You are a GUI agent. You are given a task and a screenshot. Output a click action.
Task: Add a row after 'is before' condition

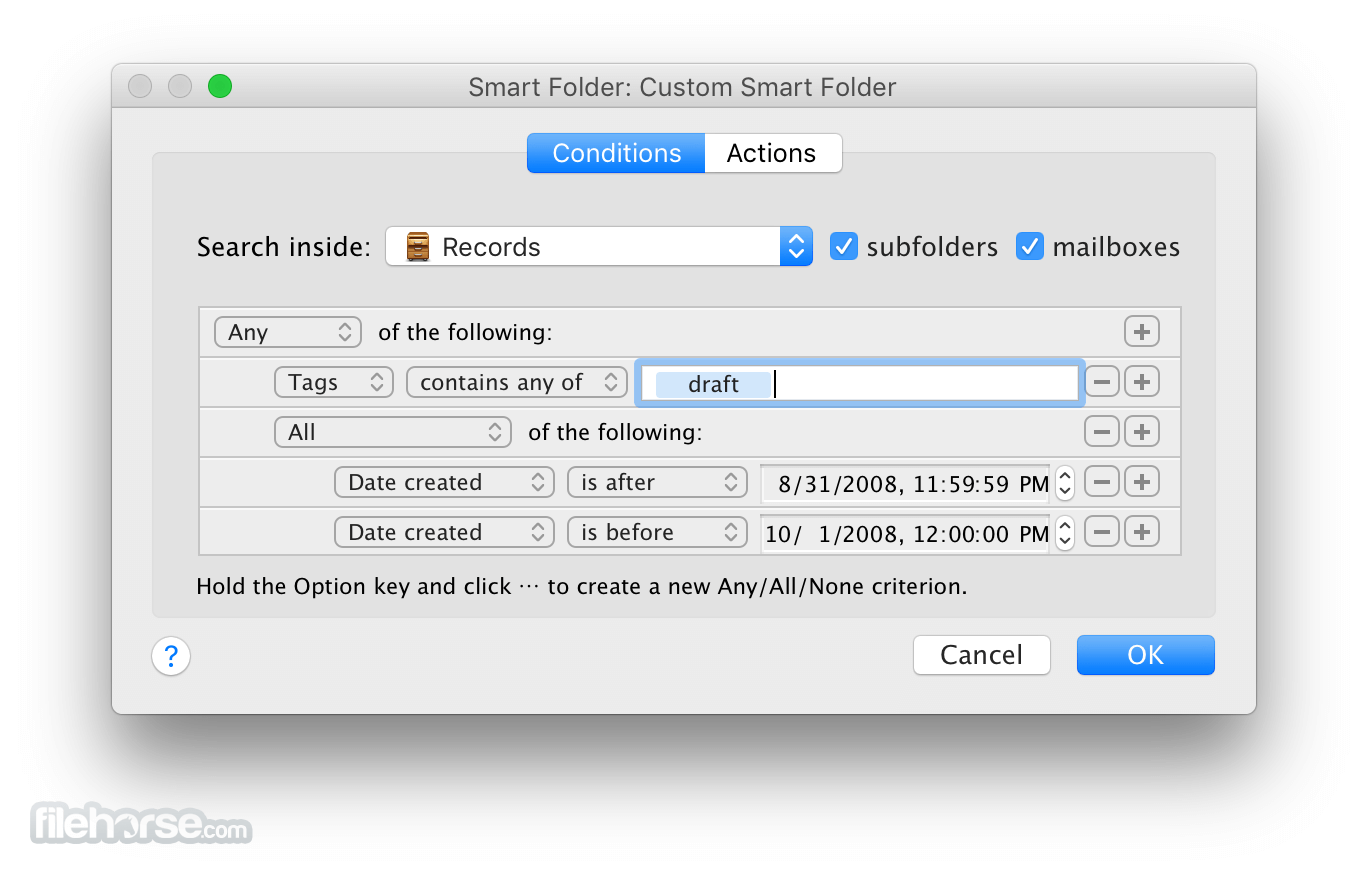[x=1141, y=532]
